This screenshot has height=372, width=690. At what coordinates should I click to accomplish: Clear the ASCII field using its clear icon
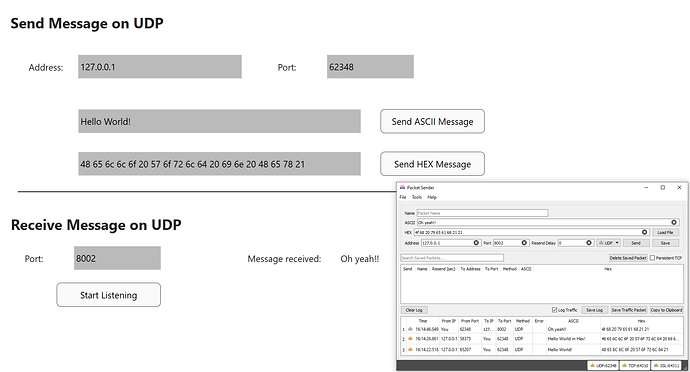tap(674, 222)
